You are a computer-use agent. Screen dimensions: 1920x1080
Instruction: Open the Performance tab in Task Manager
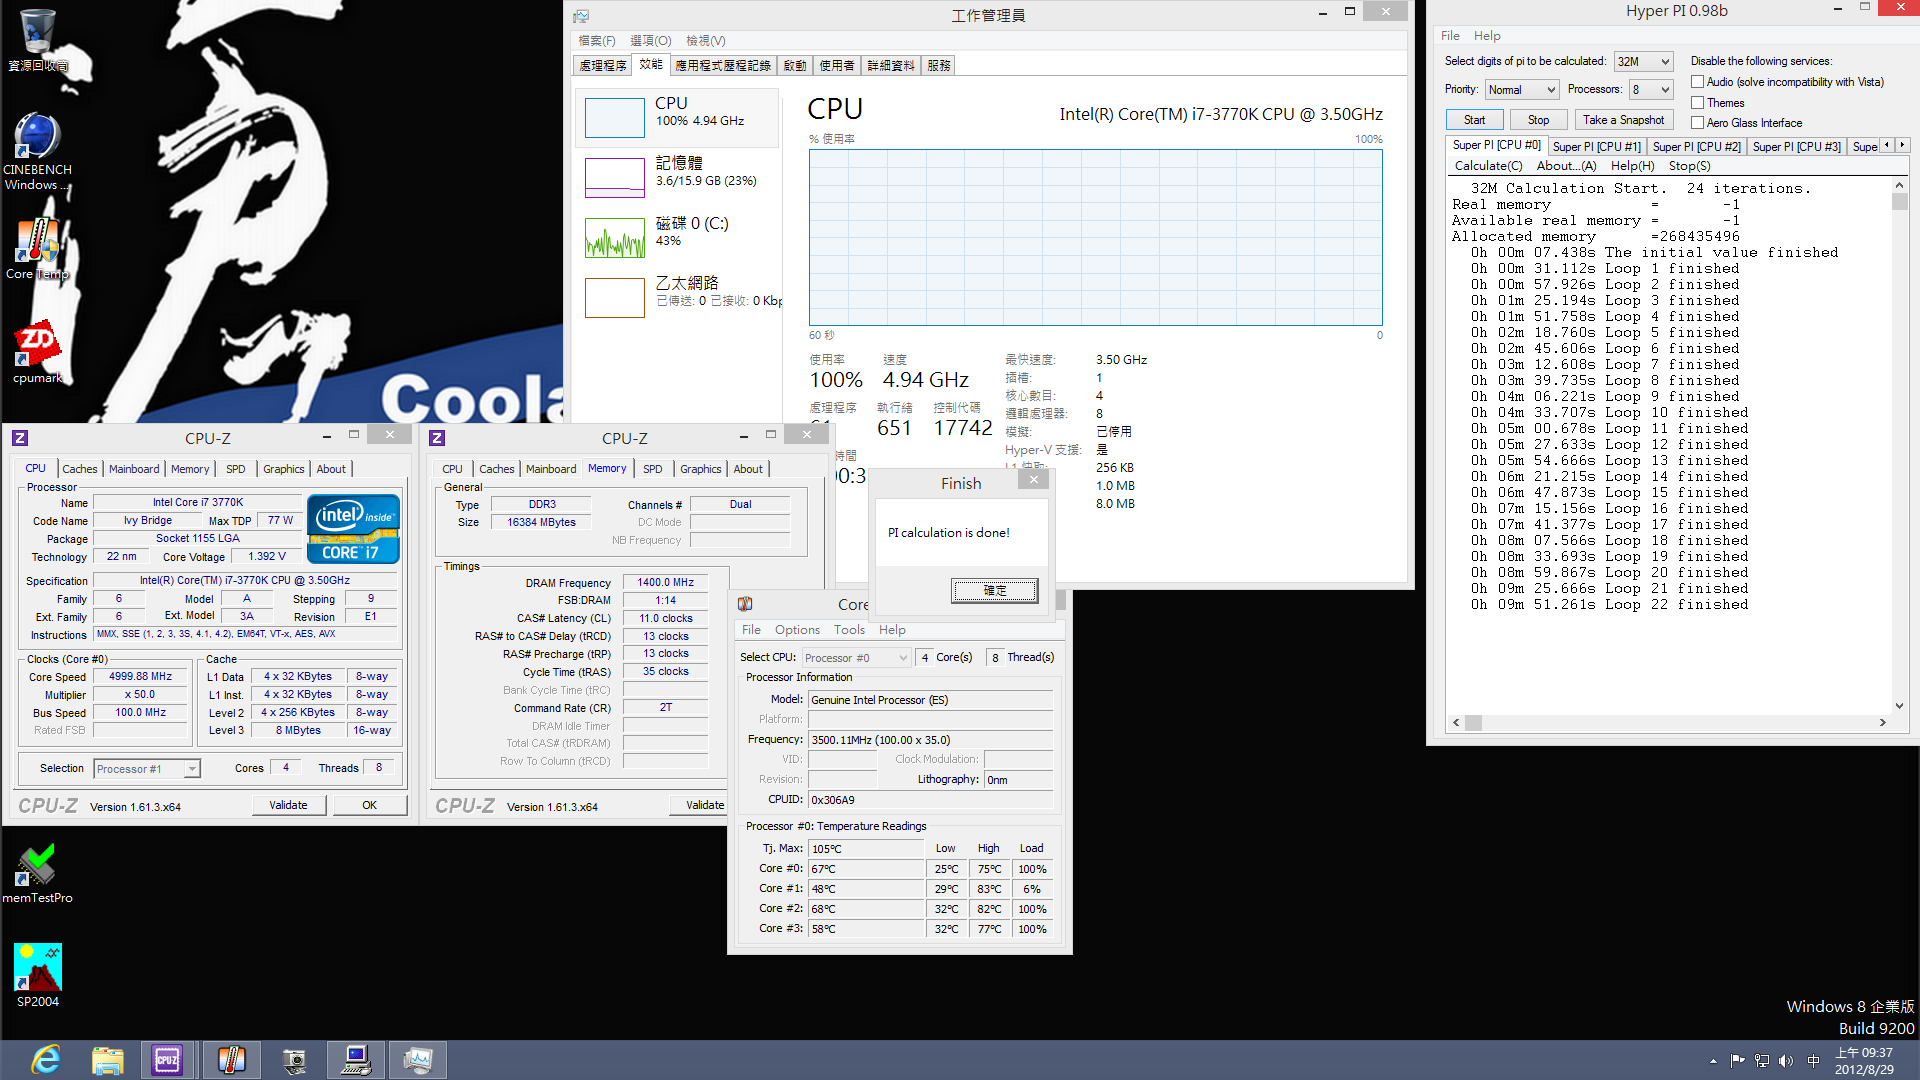(x=651, y=64)
